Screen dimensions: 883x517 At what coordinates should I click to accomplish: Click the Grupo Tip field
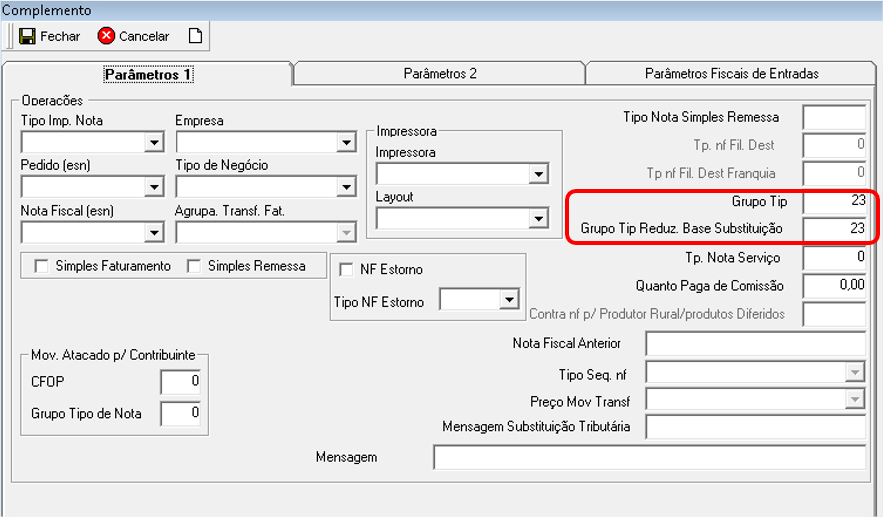835,201
